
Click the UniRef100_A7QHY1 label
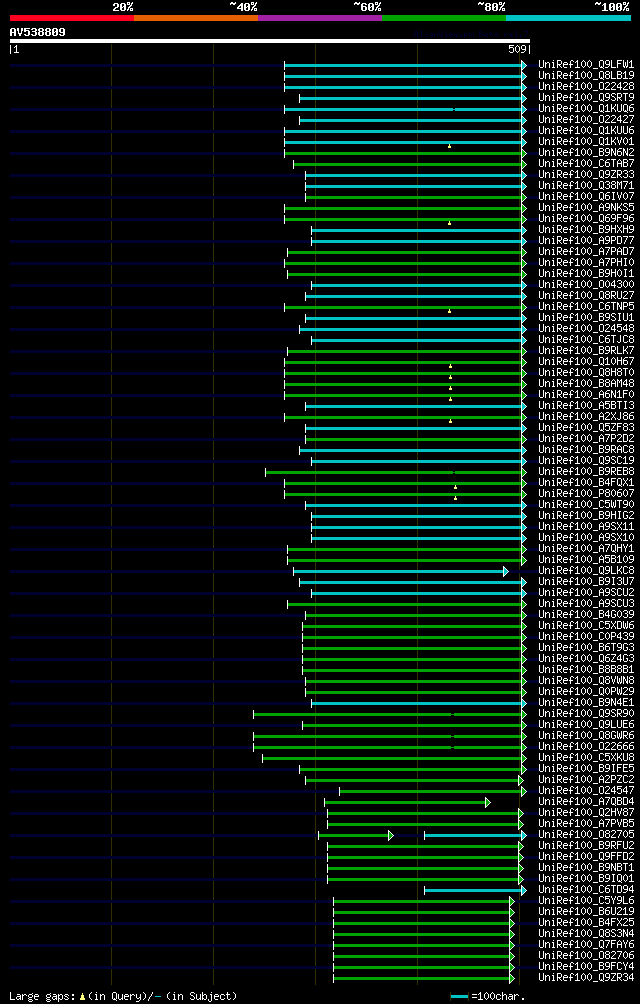(x=586, y=548)
